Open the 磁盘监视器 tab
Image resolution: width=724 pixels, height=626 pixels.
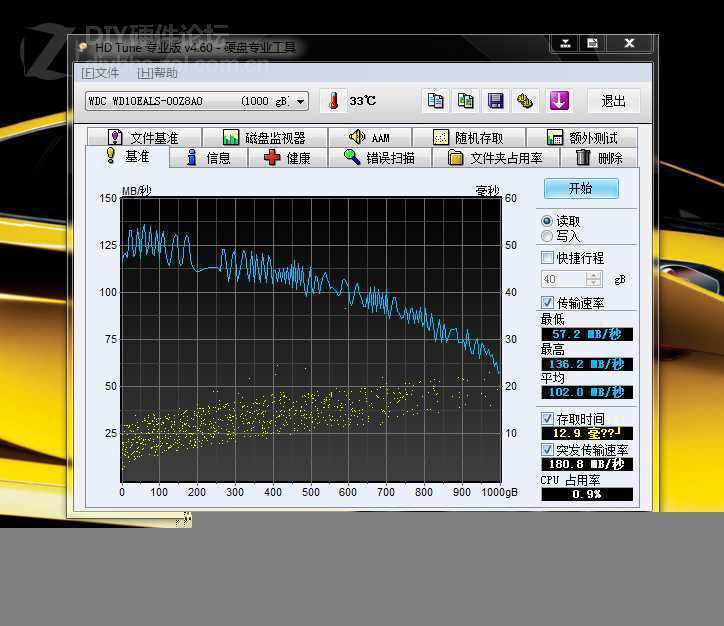point(265,138)
